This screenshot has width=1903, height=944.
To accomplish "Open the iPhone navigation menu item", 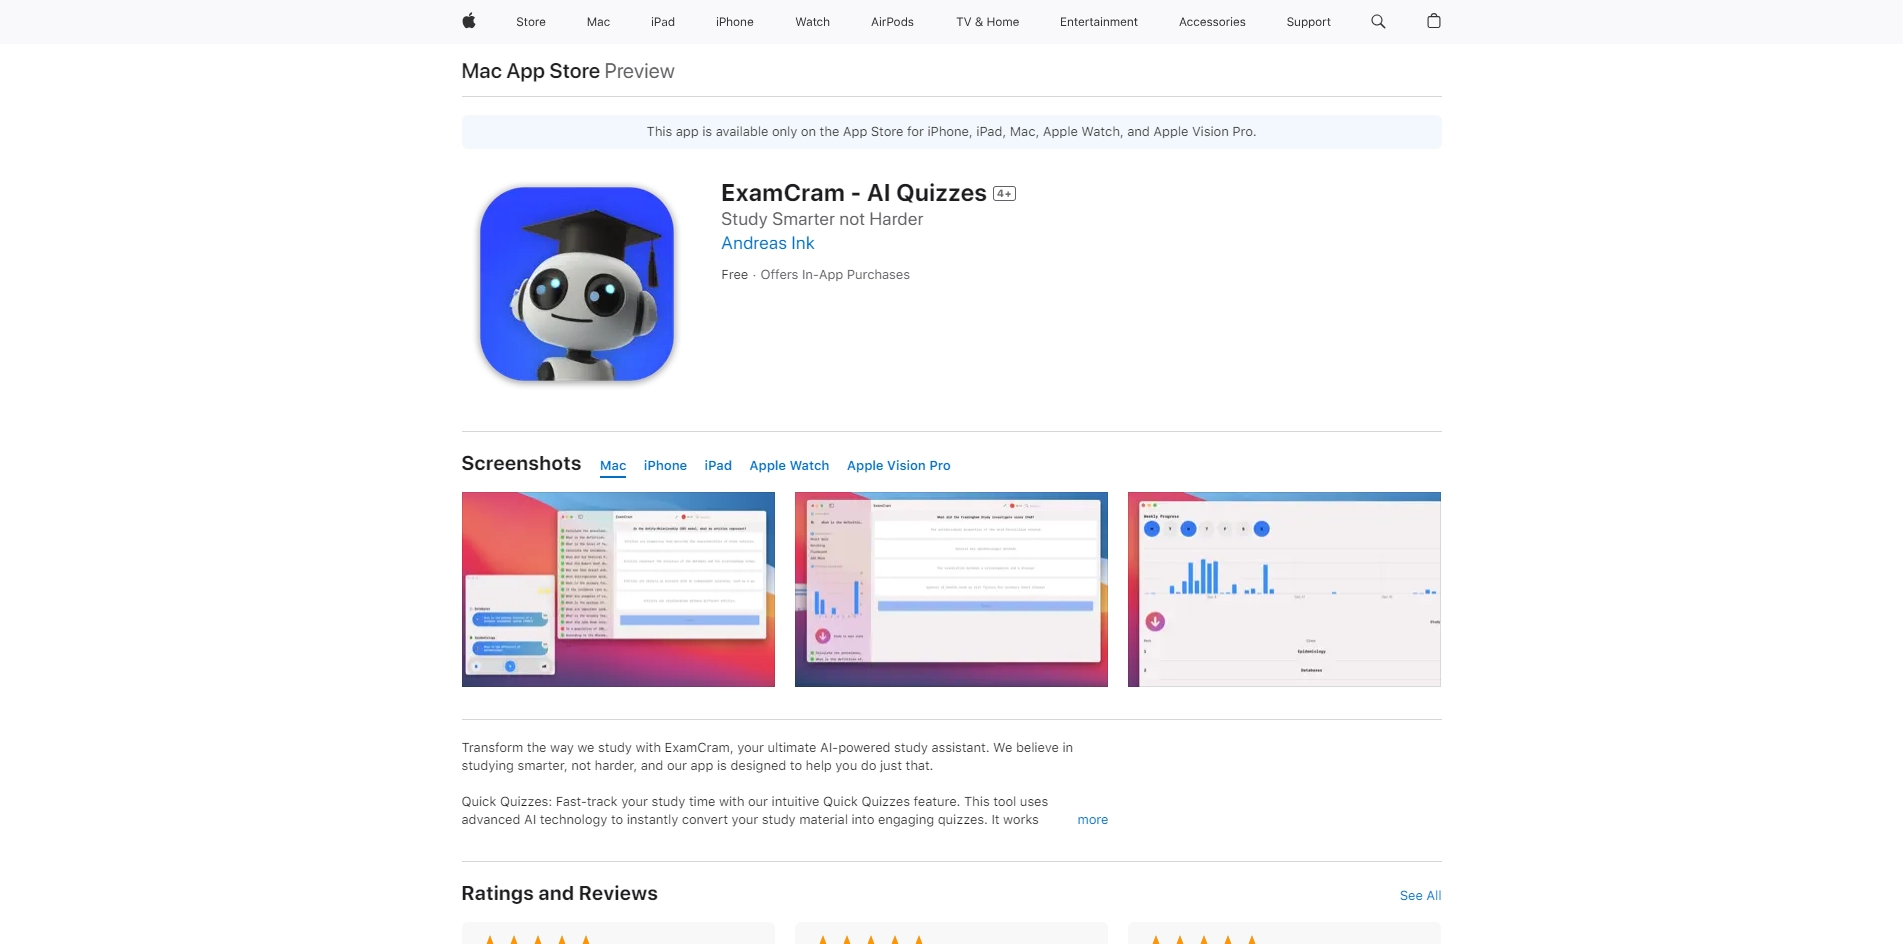I will [735, 22].
